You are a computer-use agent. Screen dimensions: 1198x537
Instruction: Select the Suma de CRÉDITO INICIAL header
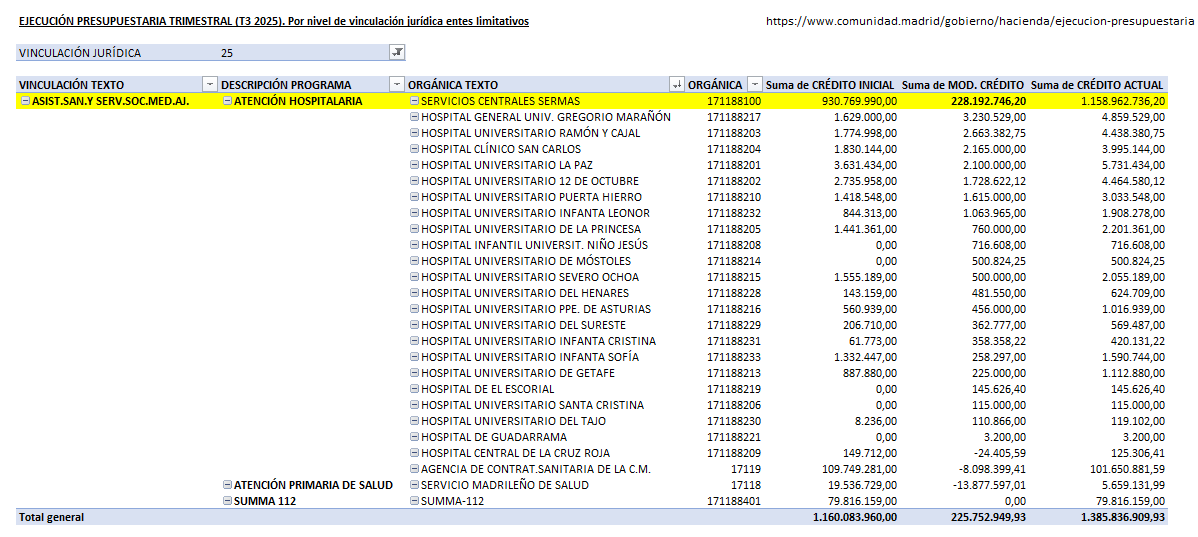click(x=831, y=85)
